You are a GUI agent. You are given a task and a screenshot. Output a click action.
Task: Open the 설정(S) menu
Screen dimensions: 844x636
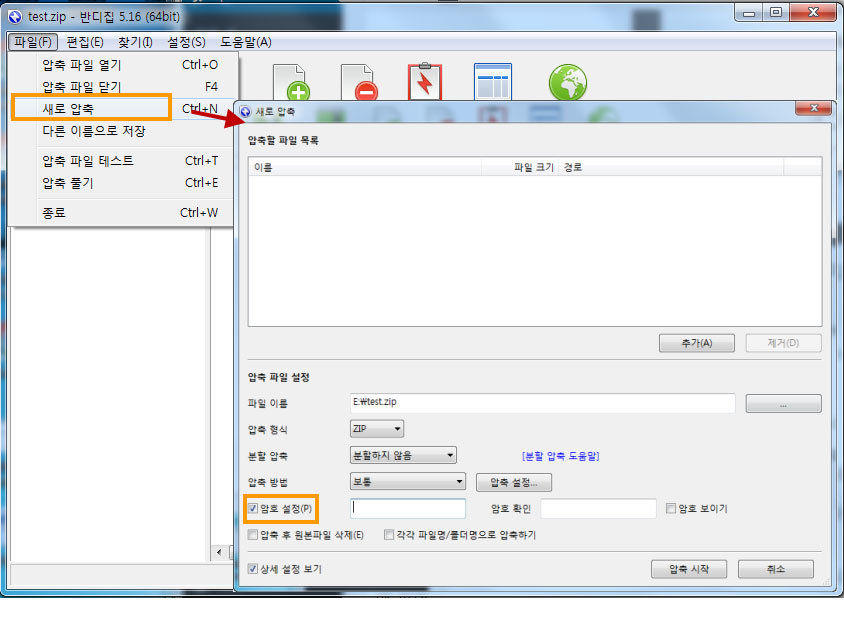coord(186,42)
